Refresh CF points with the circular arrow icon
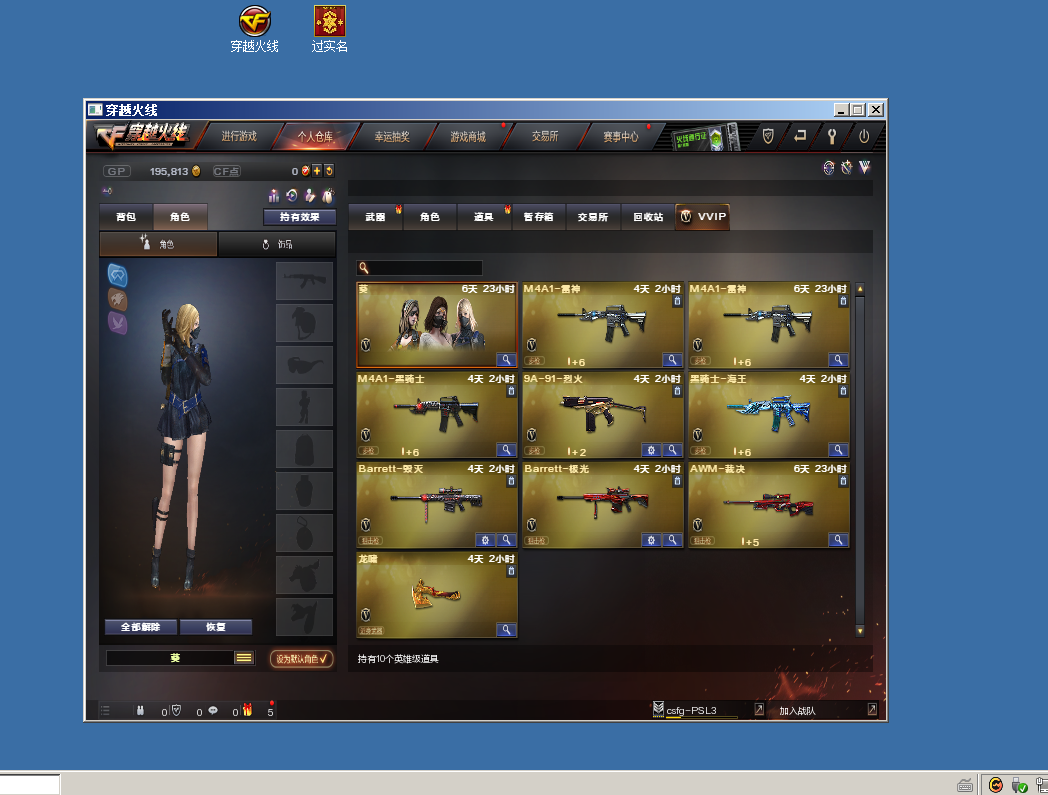Screen dimensions: 1048x795 point(329,171)
